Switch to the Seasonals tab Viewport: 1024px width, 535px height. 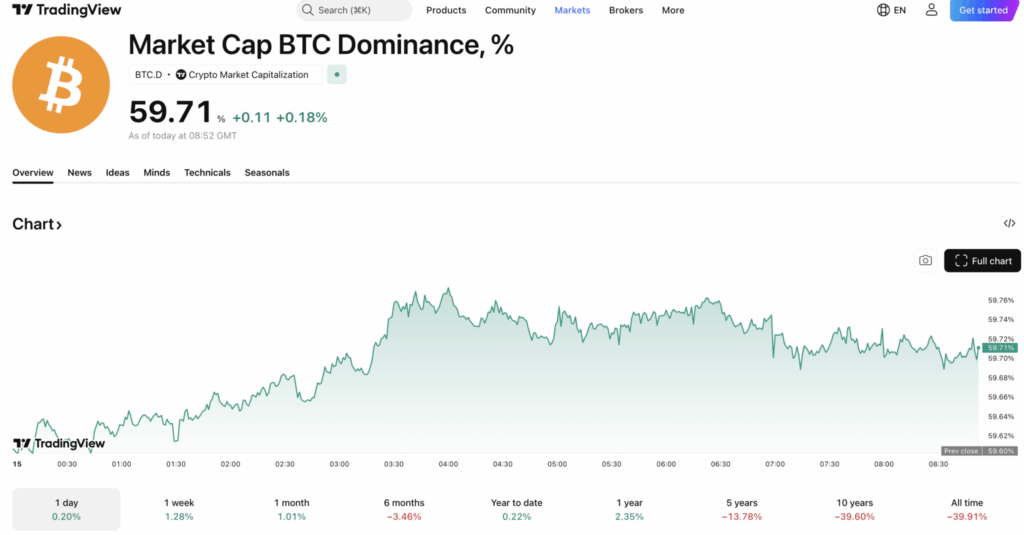(266, 172)
